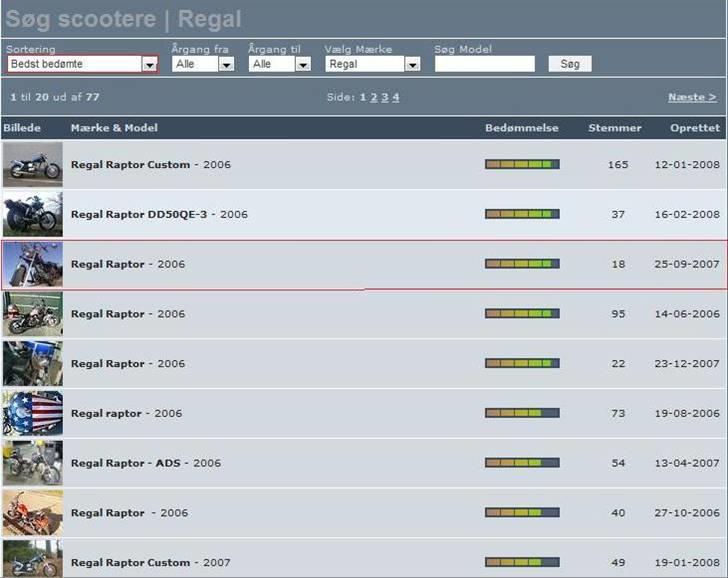This screenshot has width=728, height=578.
Task: Click the Søg scootere | Regal heading
Action: (123, 19)
